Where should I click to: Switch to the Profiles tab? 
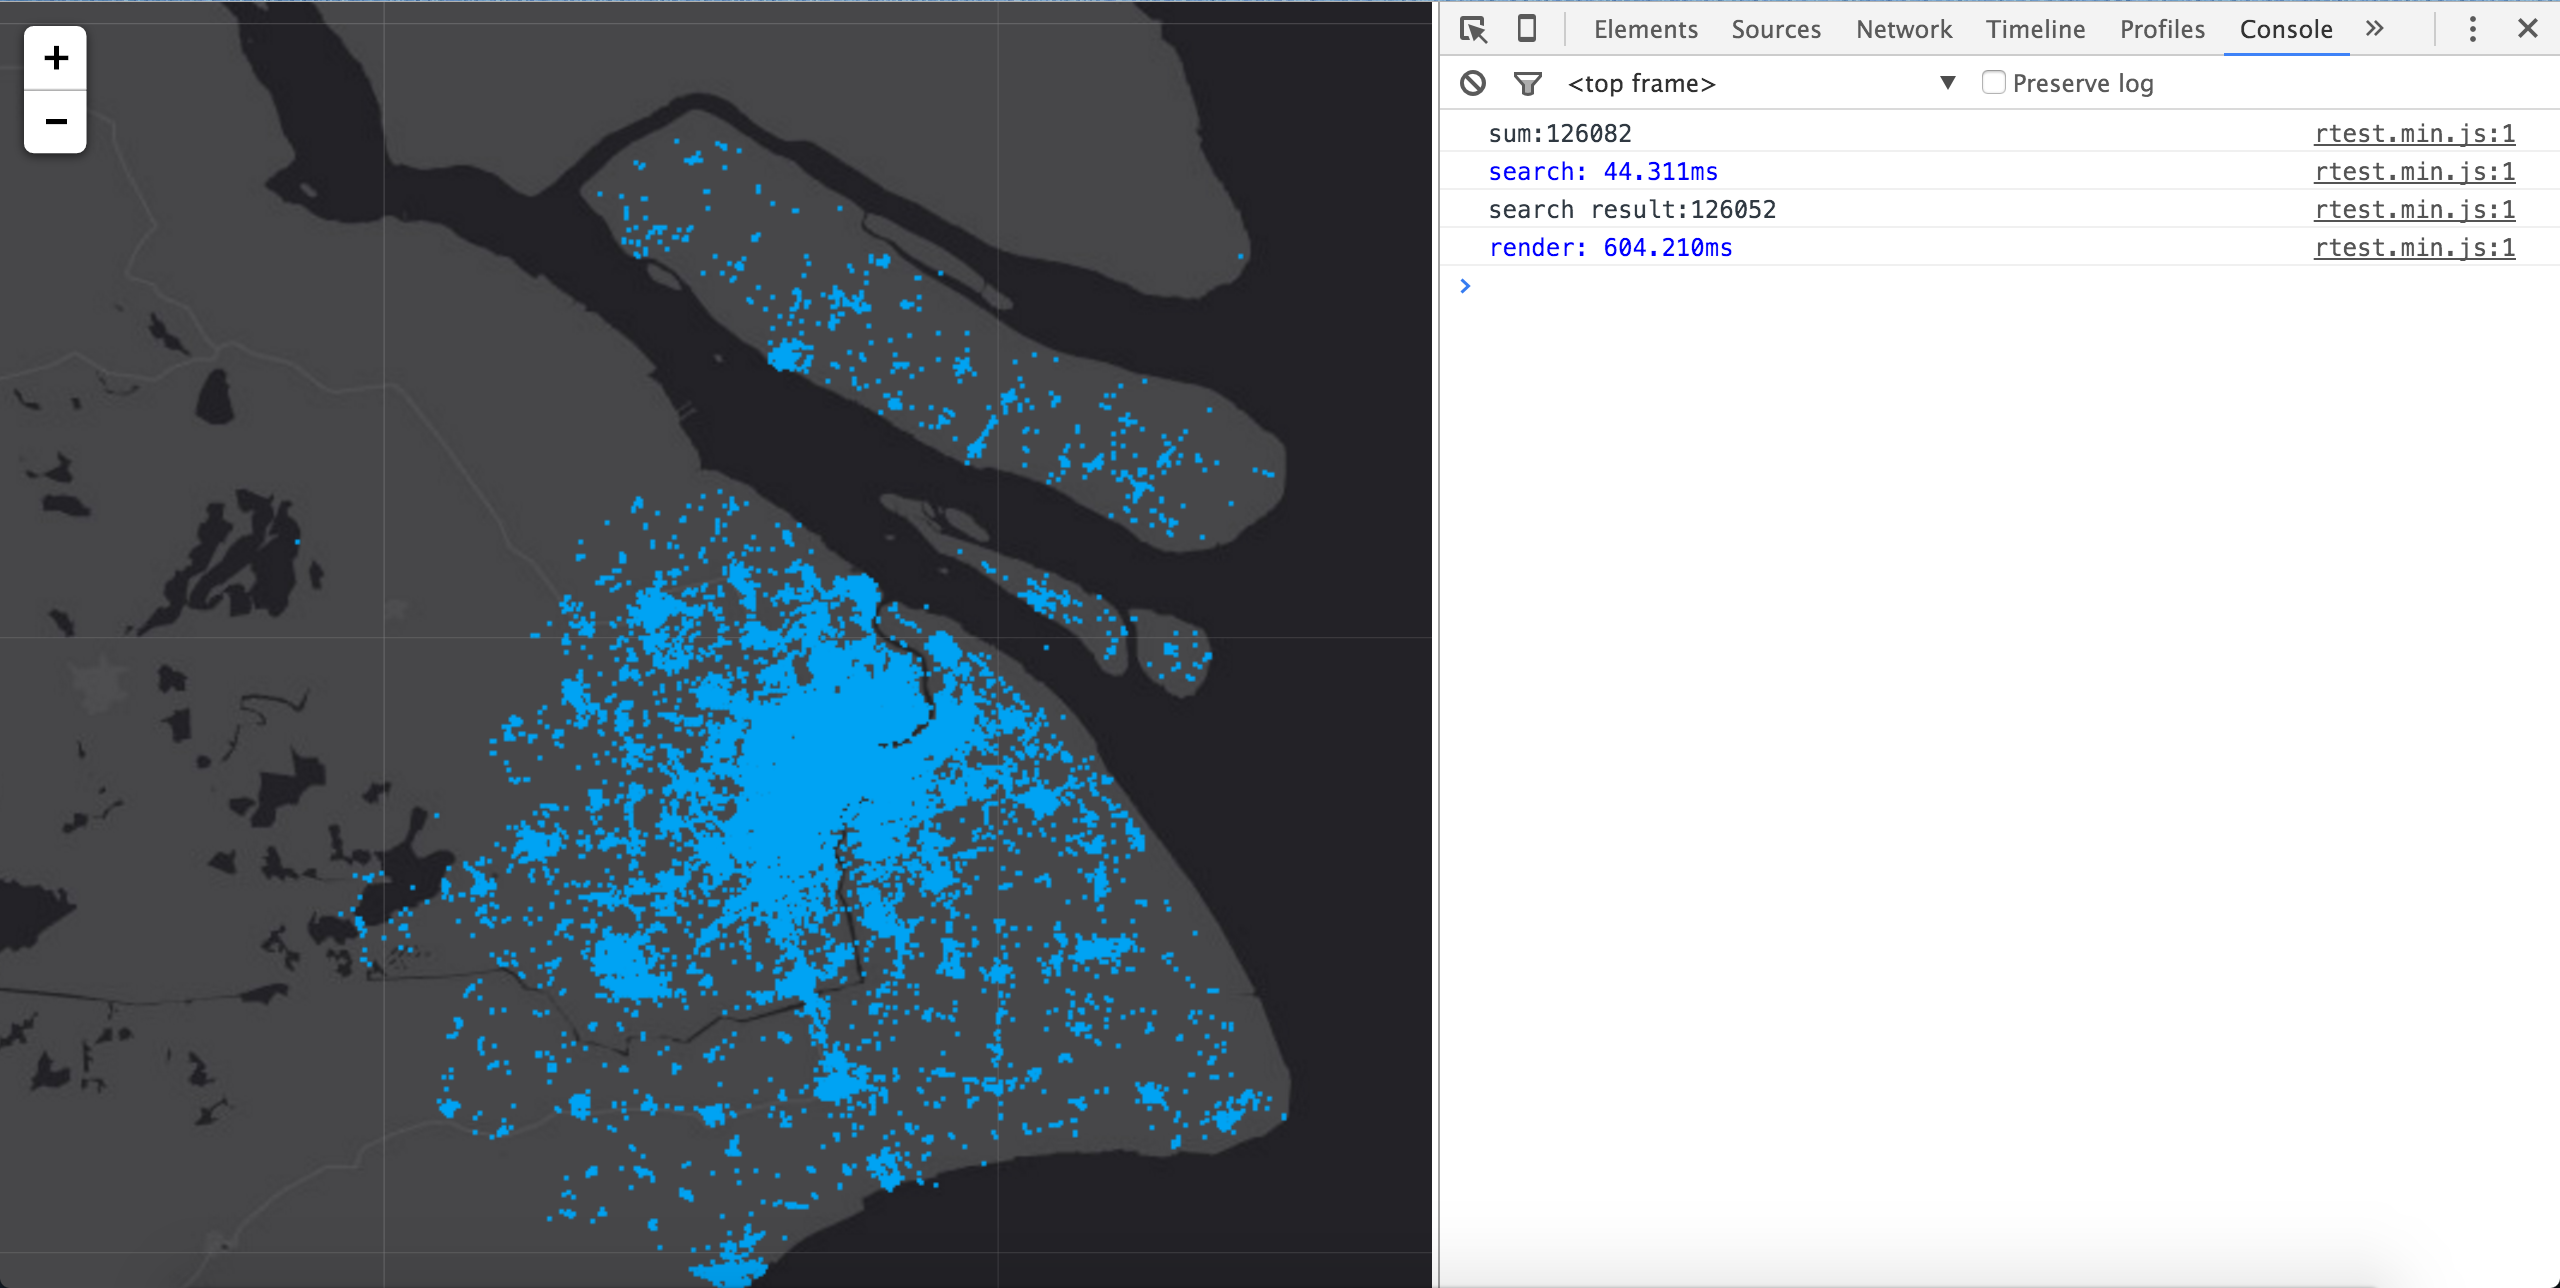tap(2162, 30)
